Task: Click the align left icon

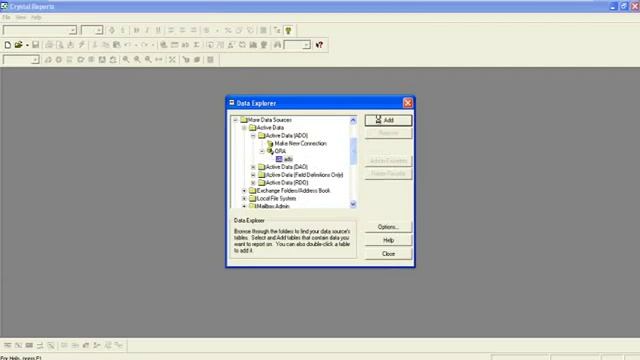Action: coord(171,30)
